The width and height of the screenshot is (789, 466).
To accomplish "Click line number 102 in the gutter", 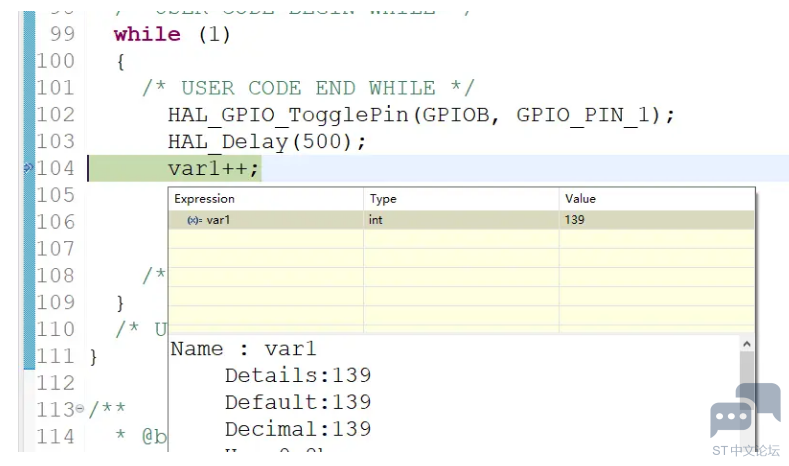I will [x=56, y=115].
